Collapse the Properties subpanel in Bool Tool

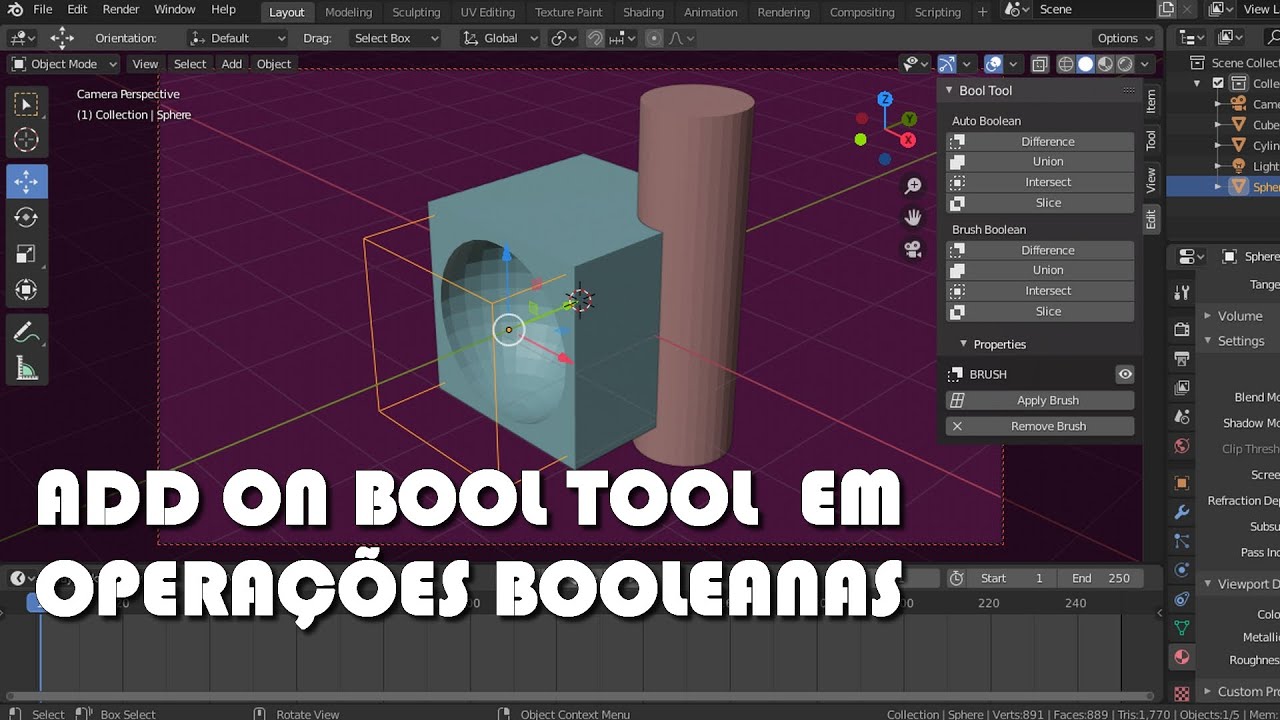pyautogui.click(x=964, y=344)
